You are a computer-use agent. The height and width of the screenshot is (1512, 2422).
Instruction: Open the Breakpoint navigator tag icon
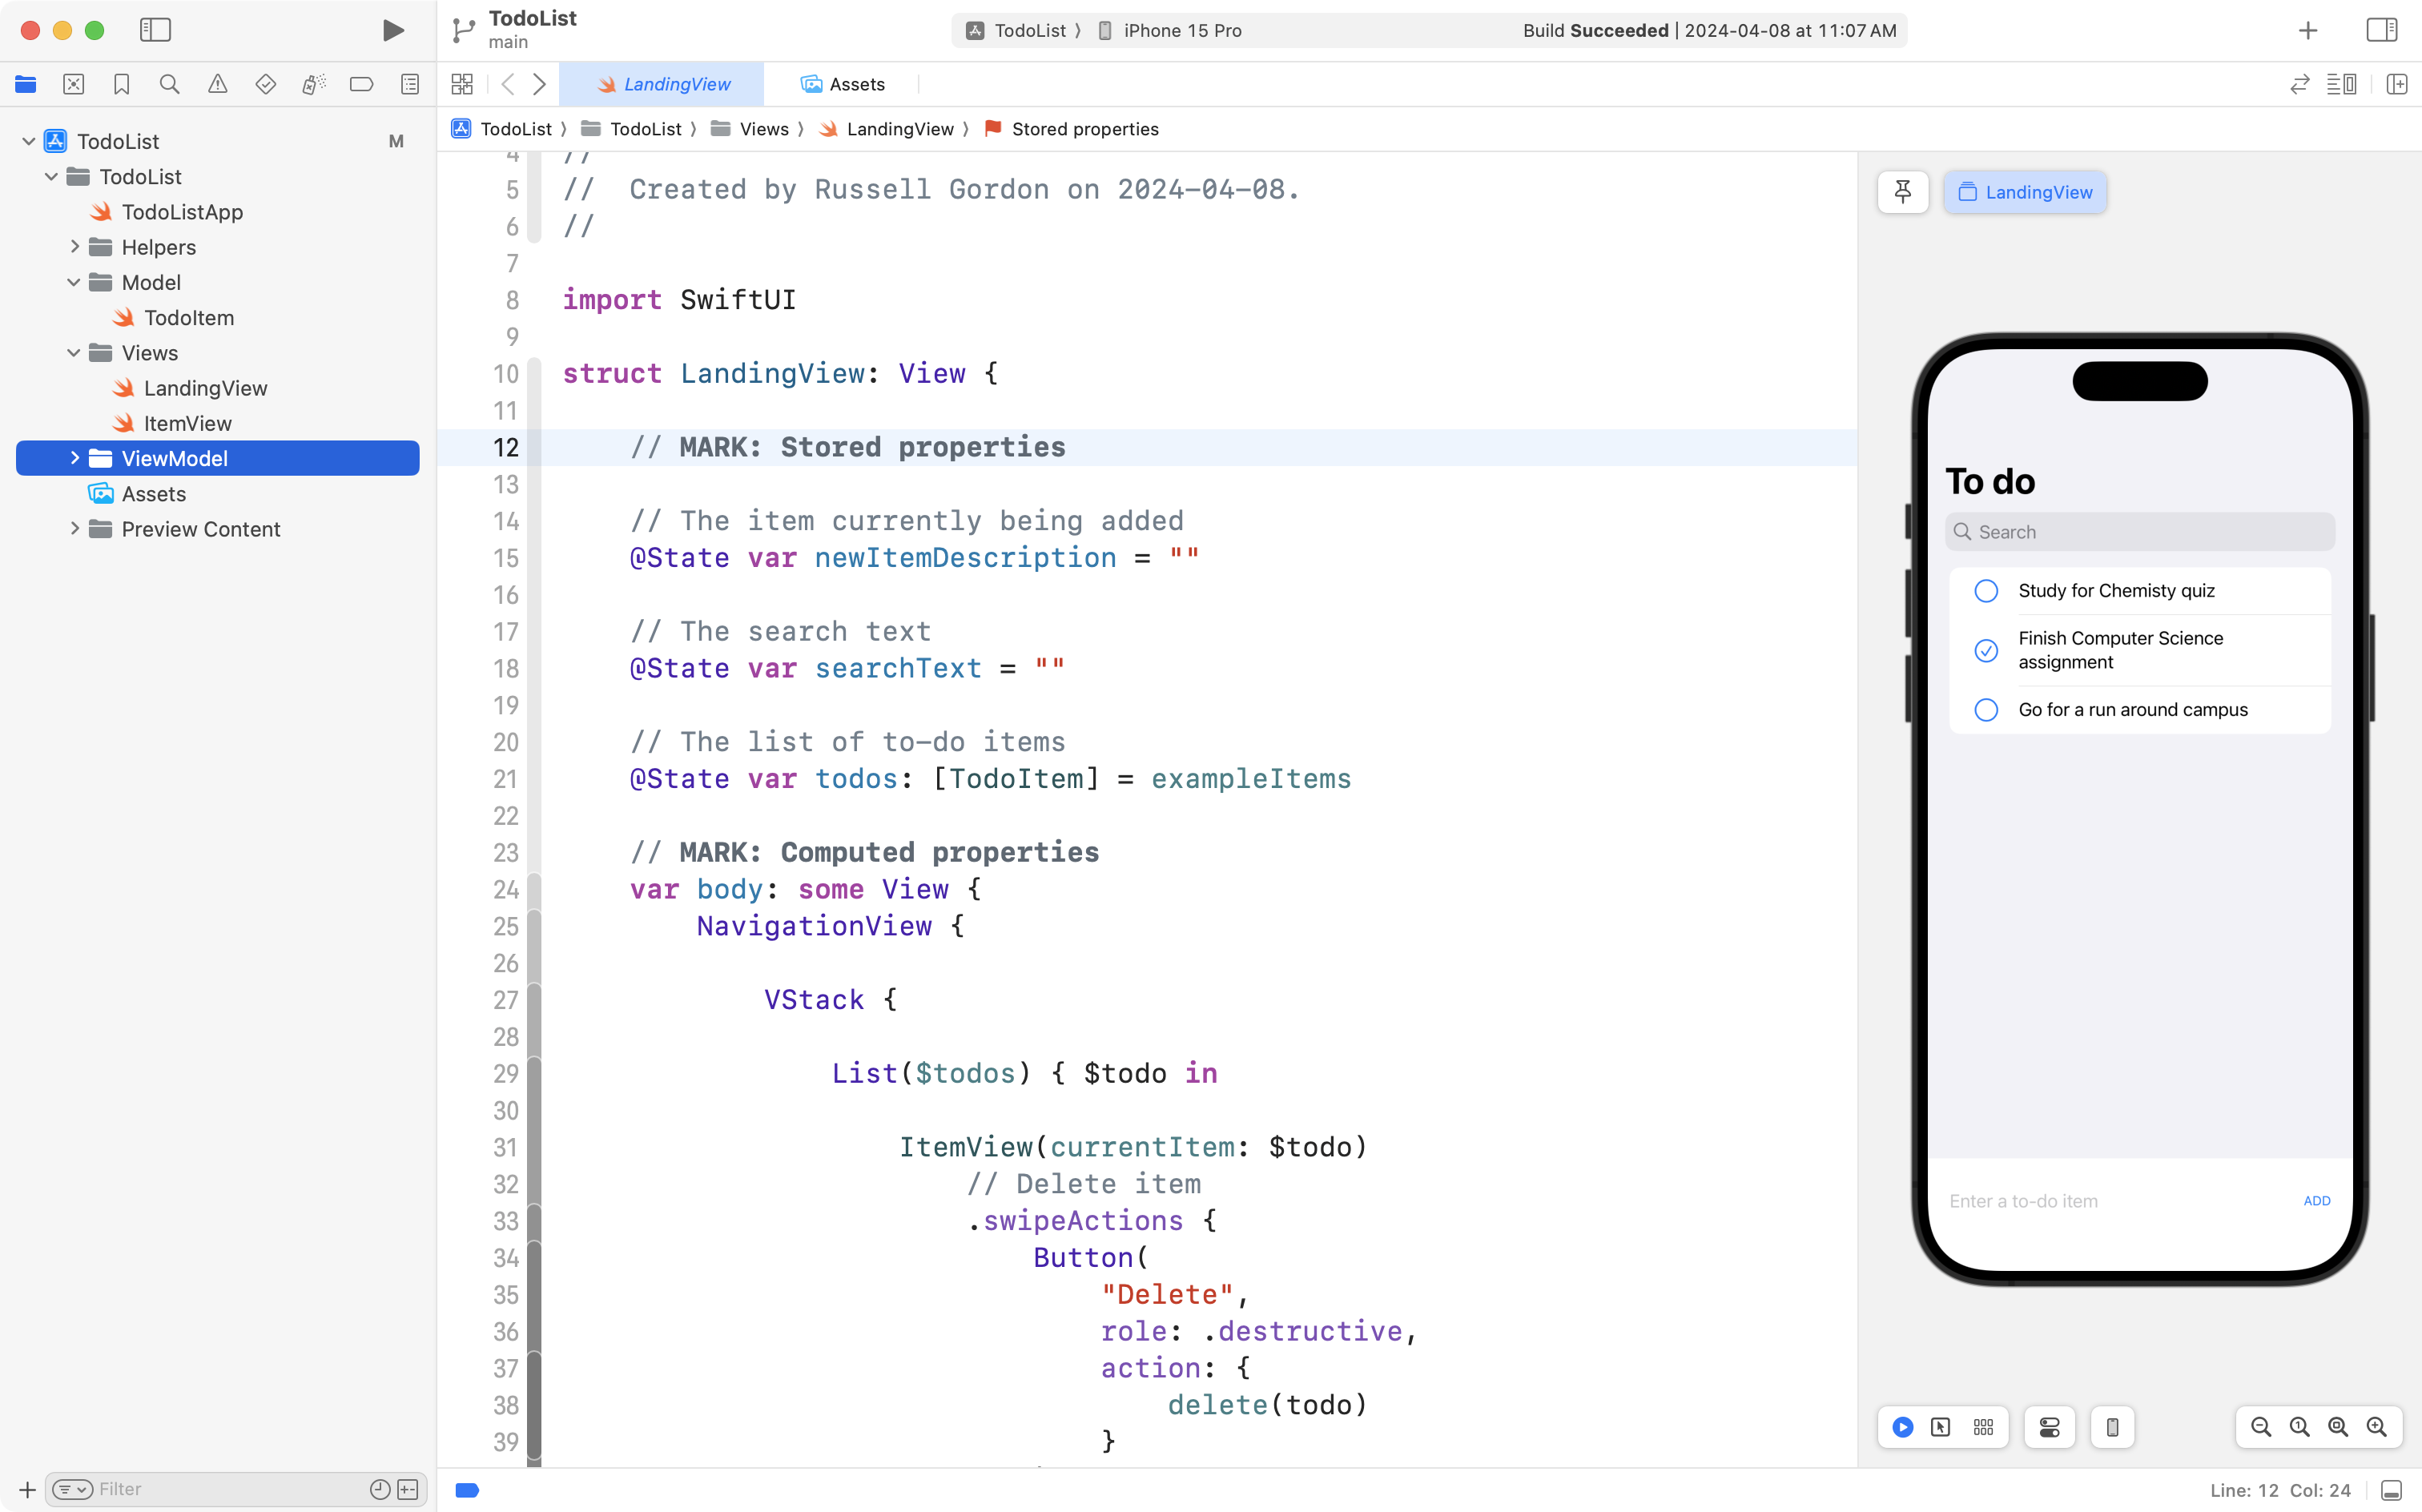coord(361,84)
